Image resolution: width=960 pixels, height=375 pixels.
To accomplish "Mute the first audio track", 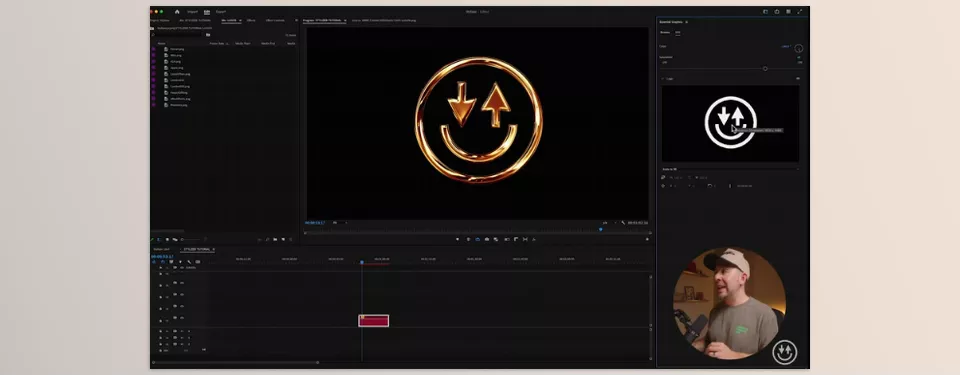I will click(182, 331).
